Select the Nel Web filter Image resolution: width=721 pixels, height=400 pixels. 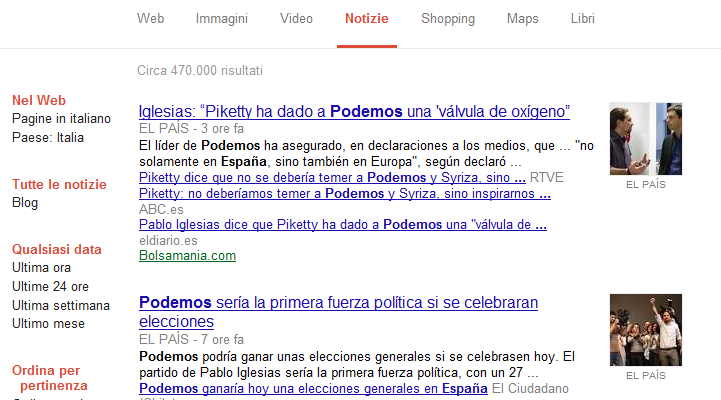click(39, 100)
